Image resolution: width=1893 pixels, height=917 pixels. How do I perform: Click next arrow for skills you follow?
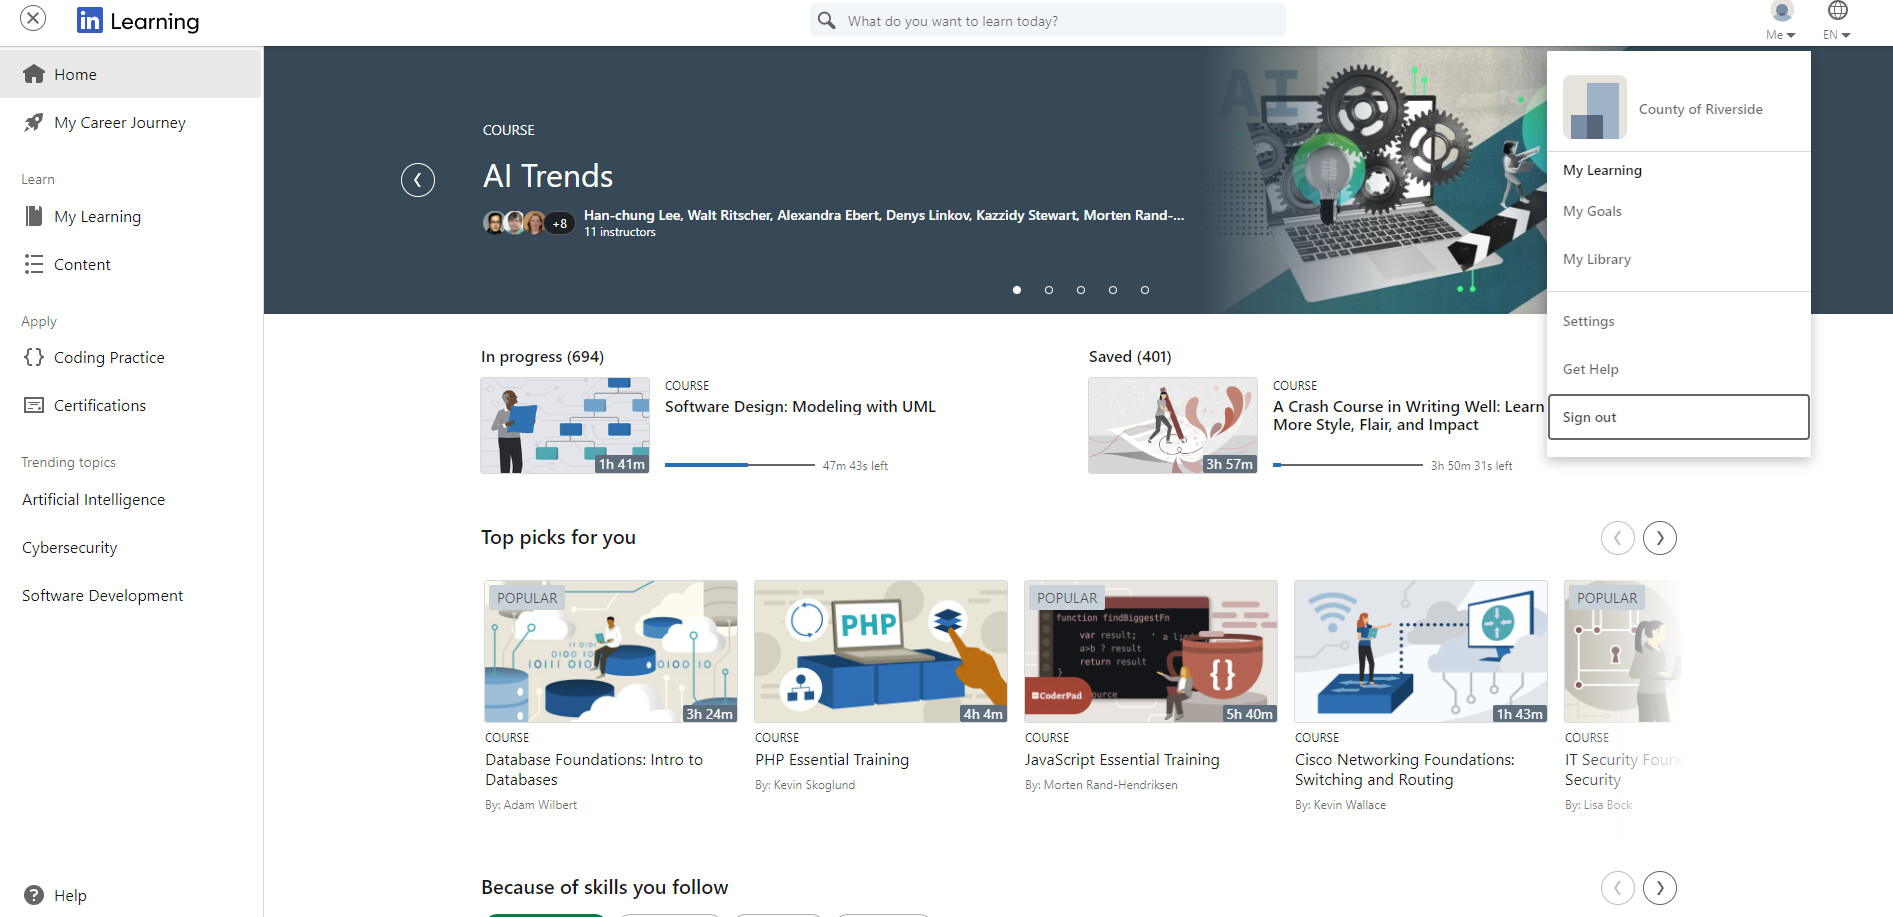1660,888
